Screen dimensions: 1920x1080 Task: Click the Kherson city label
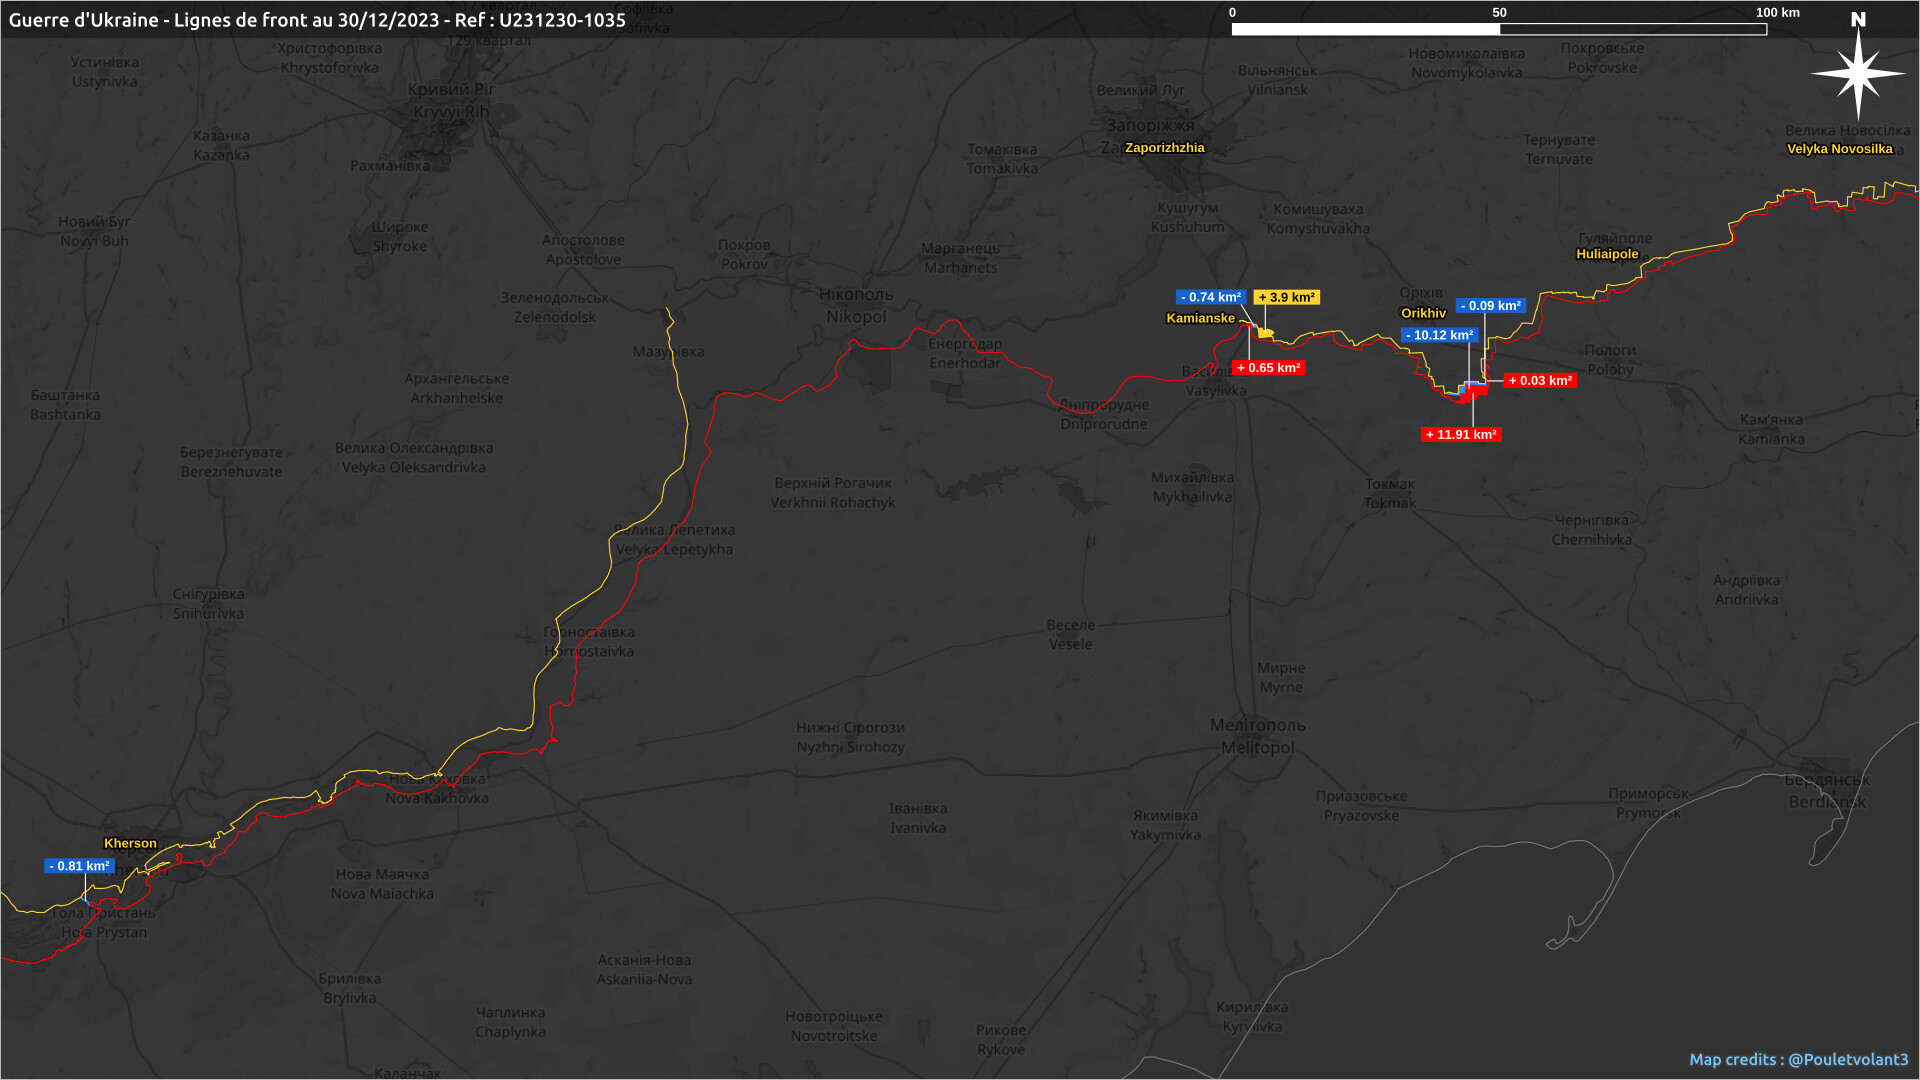tap(130, 844)
